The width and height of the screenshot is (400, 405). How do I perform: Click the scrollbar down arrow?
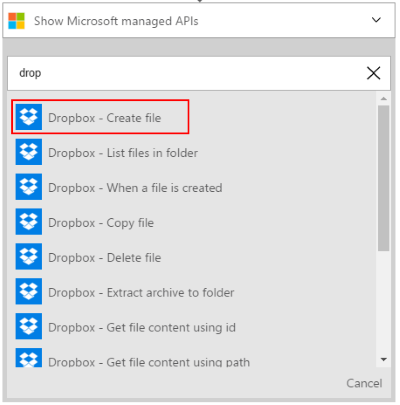point(384,359)
